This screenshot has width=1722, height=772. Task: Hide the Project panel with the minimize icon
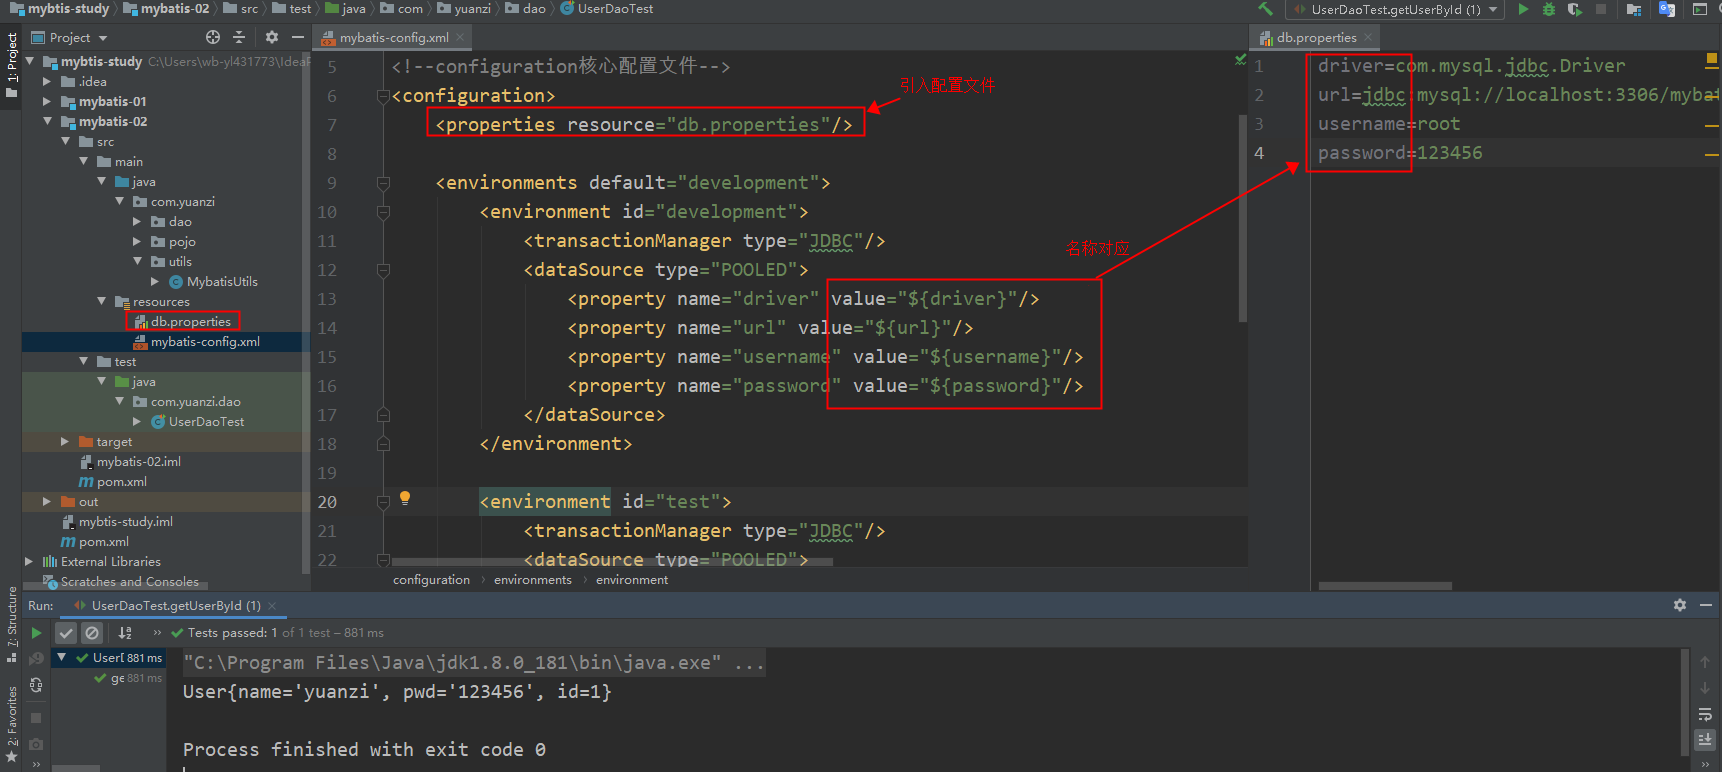(x=298, y=37)
